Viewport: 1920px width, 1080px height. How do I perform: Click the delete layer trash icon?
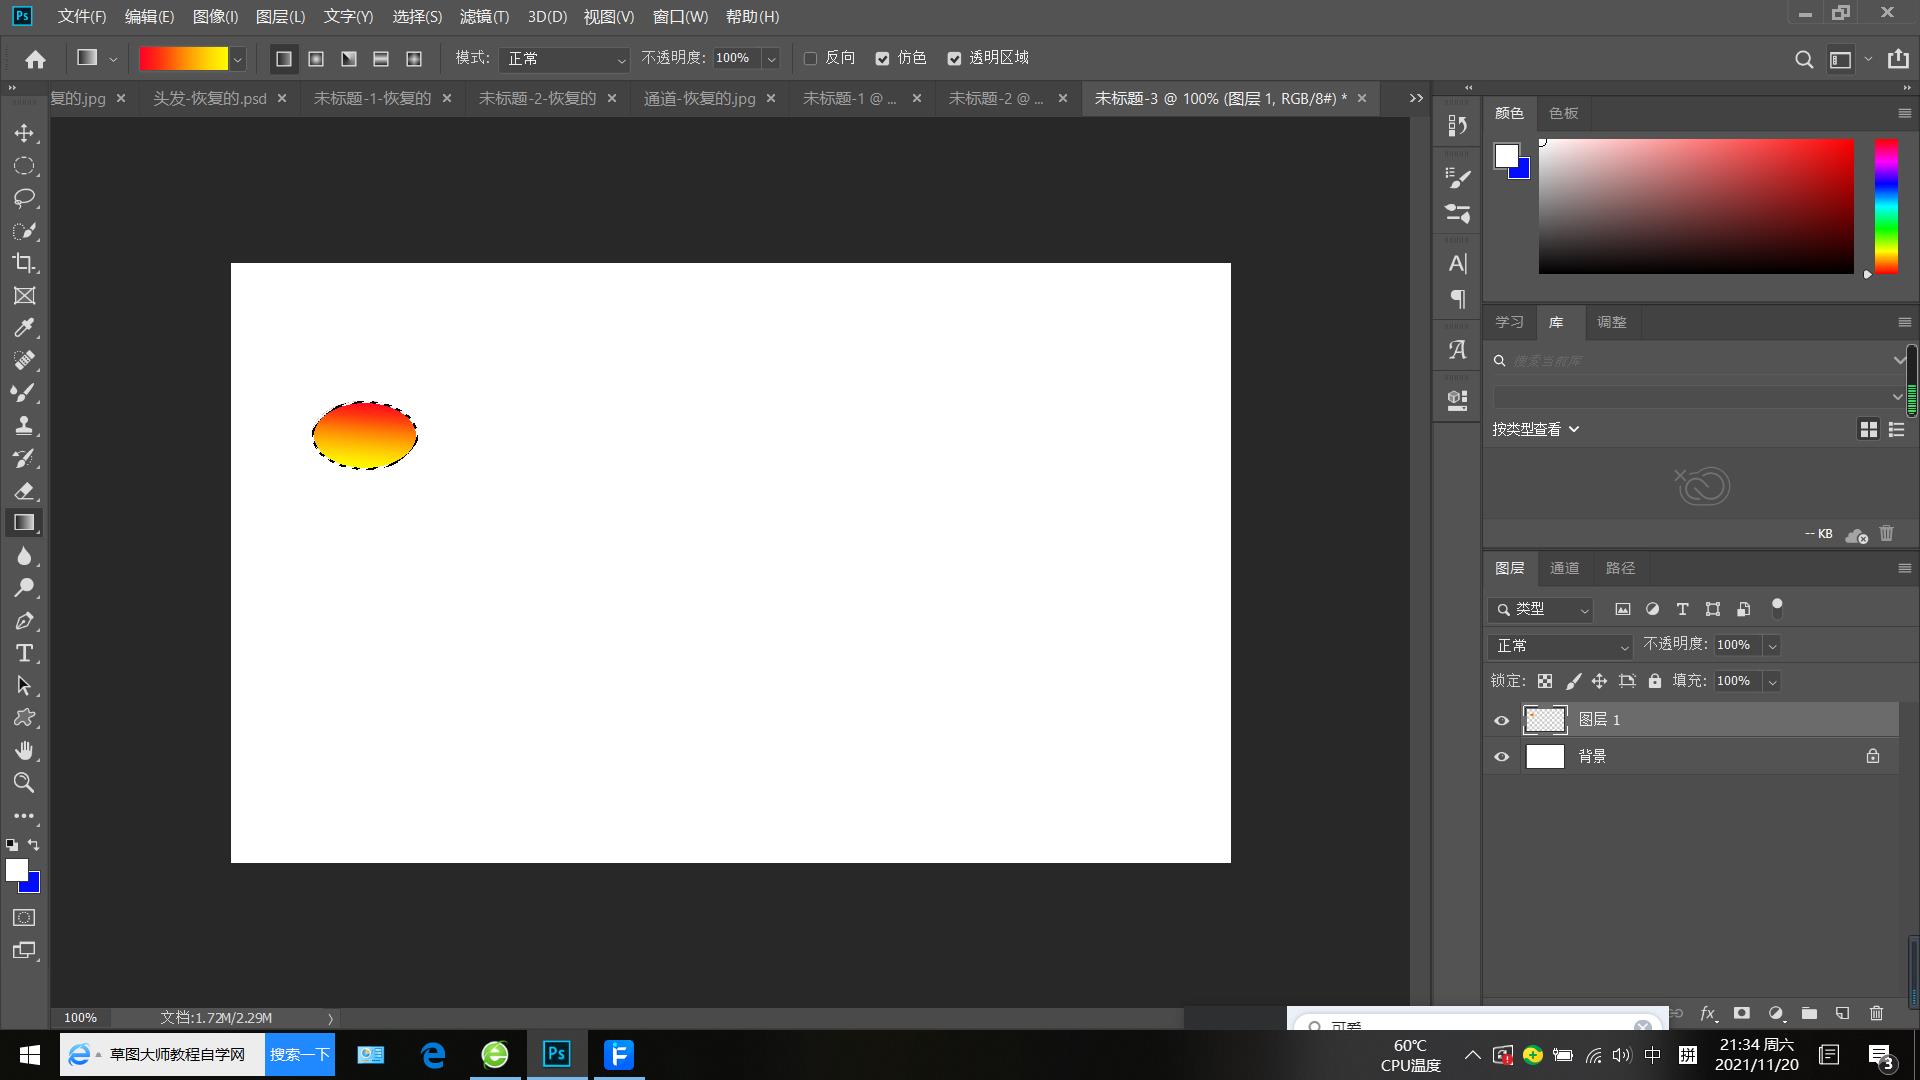tap(1876, 1013)
